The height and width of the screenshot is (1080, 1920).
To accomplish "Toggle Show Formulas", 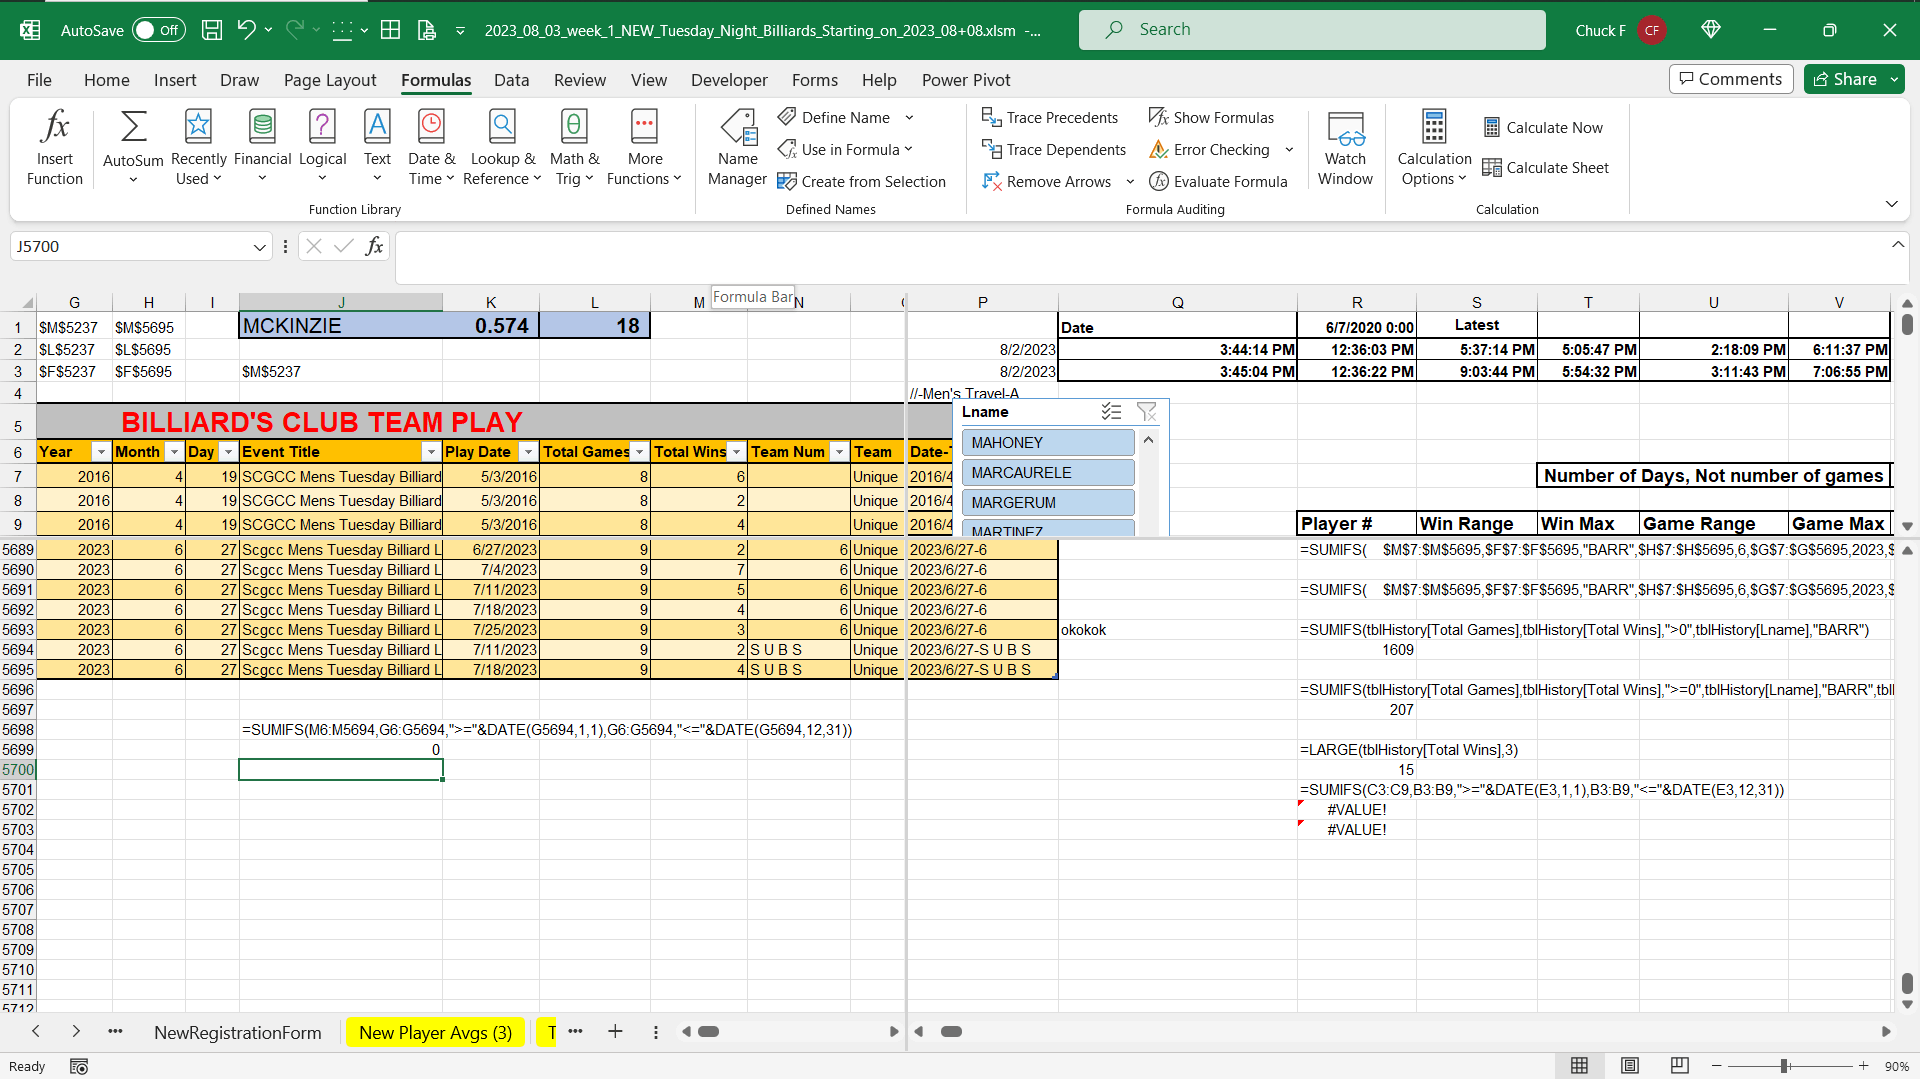I will [1211, 118].
